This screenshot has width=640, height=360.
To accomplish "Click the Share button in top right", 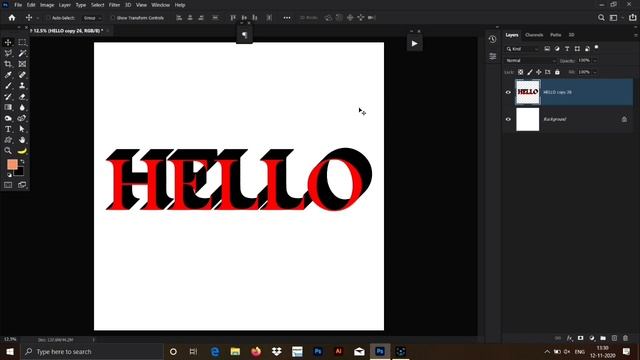I will pos(633,17).
